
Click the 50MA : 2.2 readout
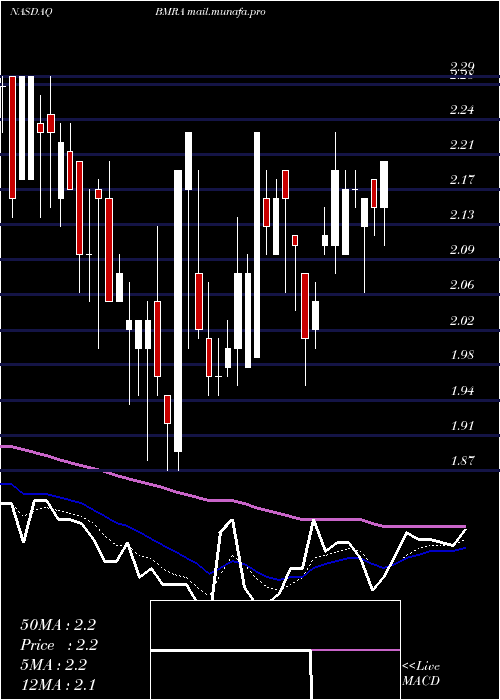(x=58, y=625)
